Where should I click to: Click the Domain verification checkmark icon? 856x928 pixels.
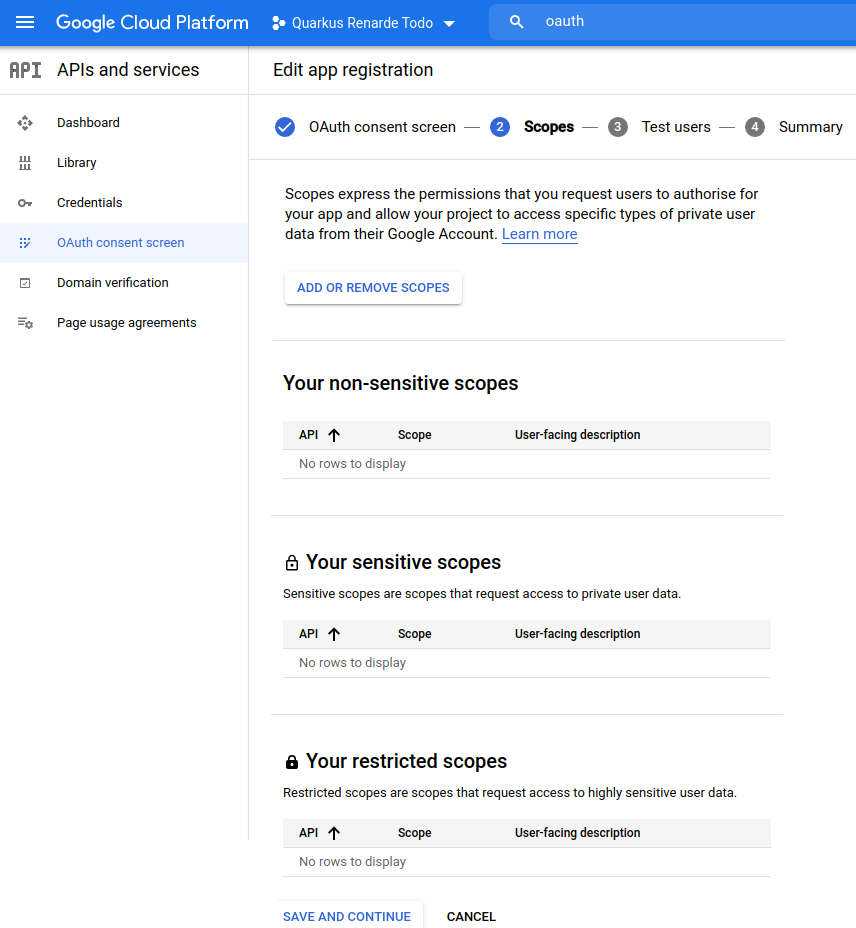[x=24, y=282]
